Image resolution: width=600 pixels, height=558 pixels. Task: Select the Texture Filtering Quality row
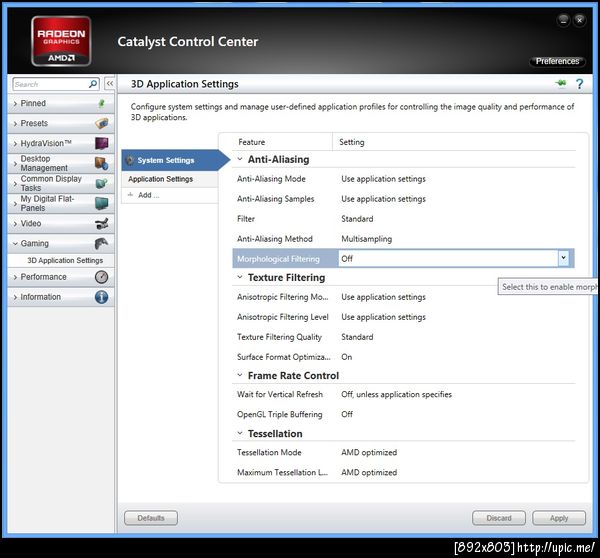403,337
